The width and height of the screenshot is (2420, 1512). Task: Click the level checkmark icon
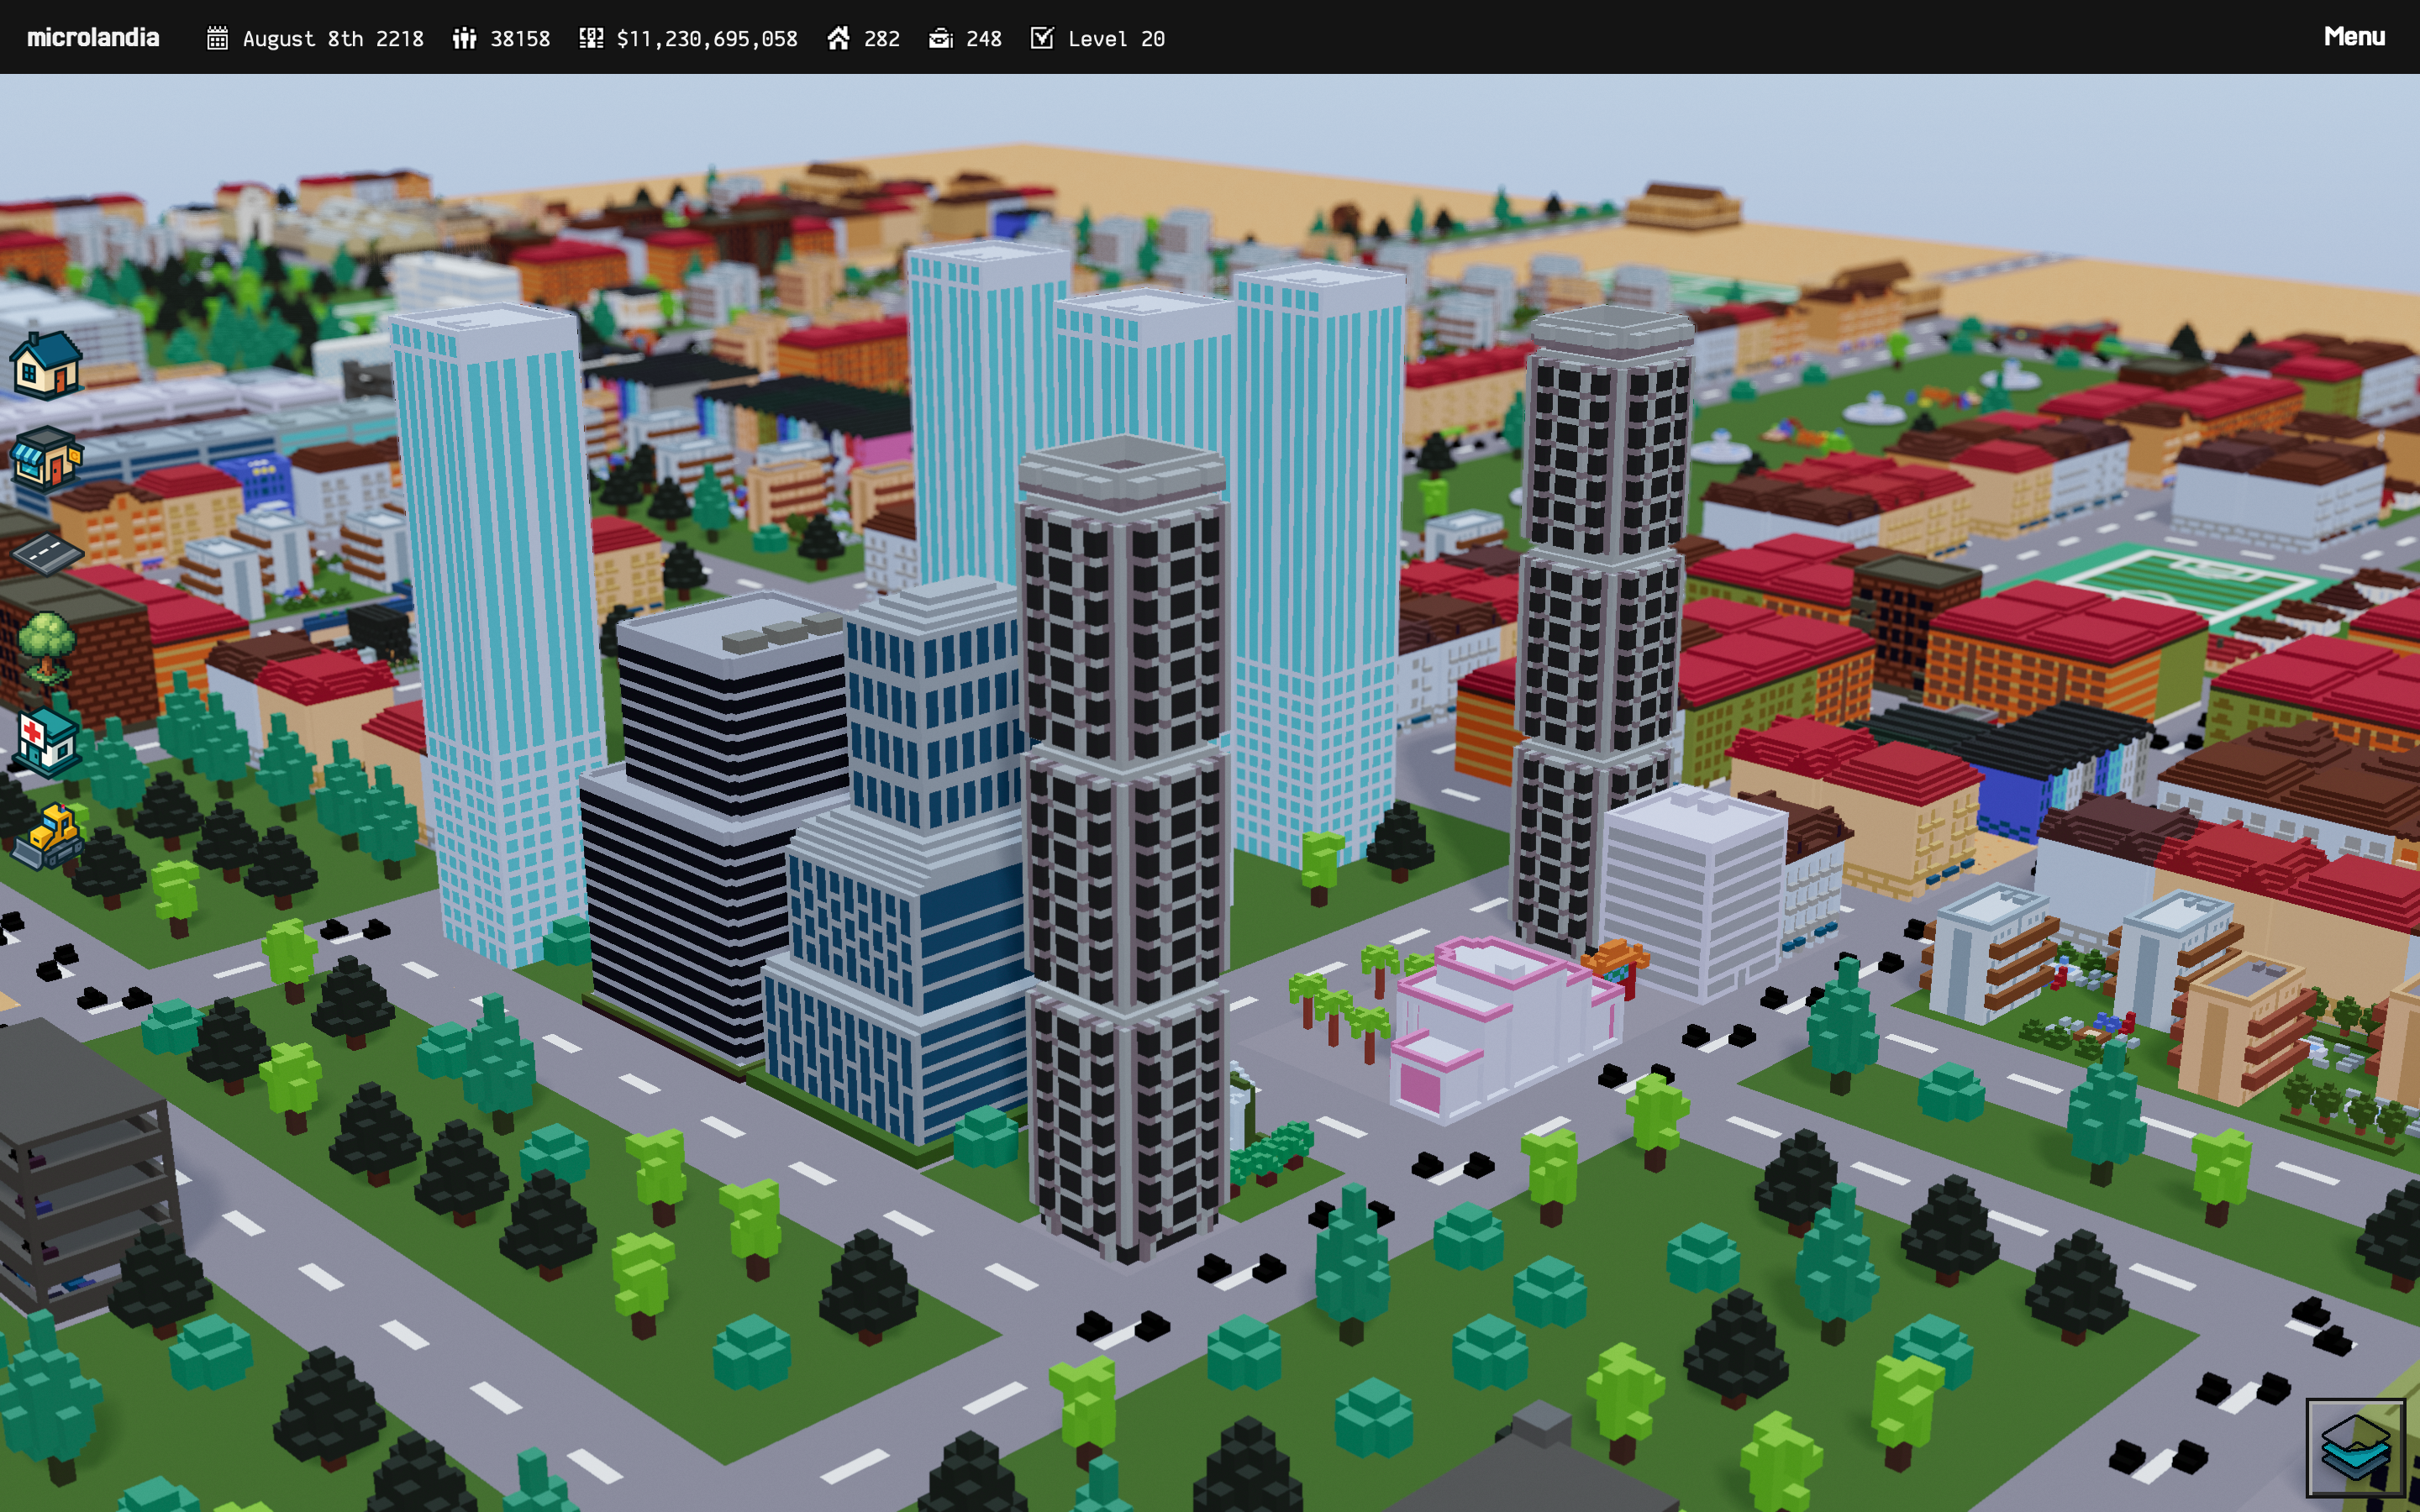1042,38
